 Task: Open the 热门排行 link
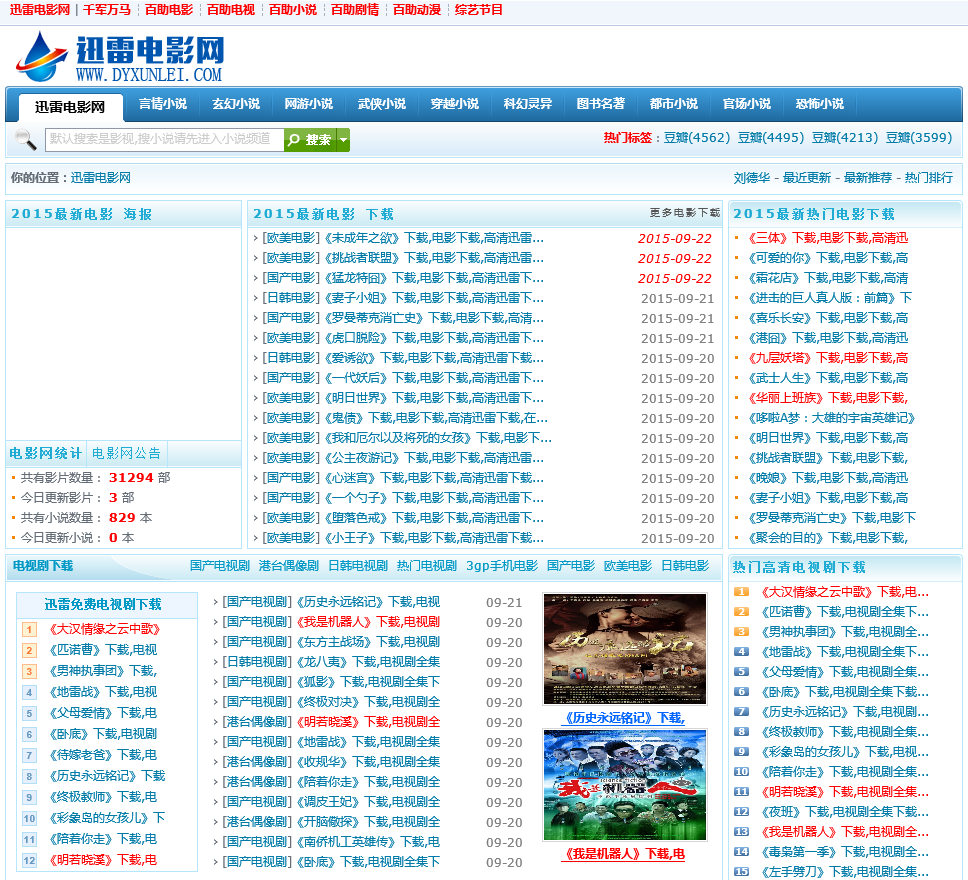[928, 178]
